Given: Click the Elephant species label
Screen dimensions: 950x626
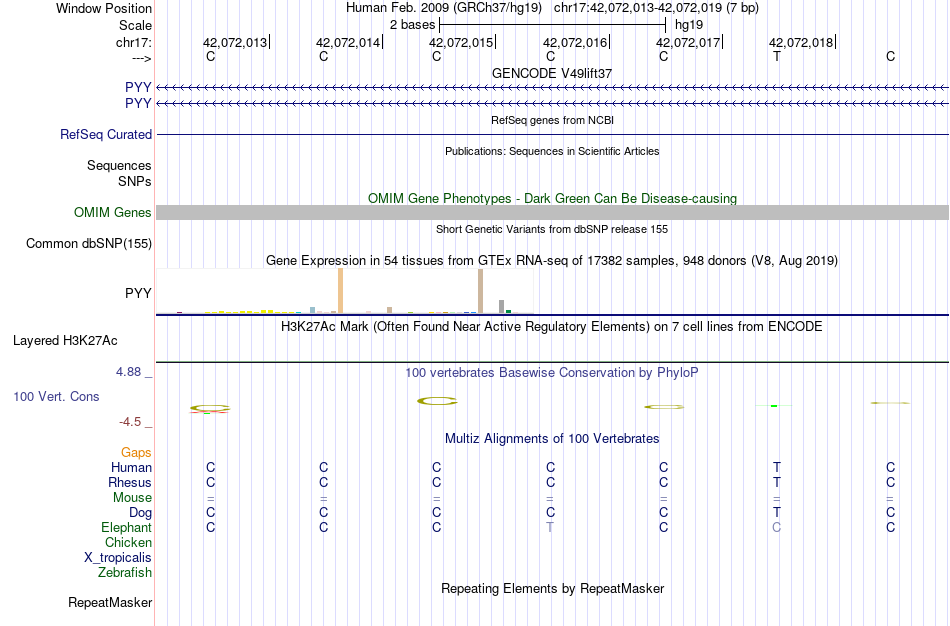Looking at the screenshot, I should pyautogui.click(x=126, y=528).
